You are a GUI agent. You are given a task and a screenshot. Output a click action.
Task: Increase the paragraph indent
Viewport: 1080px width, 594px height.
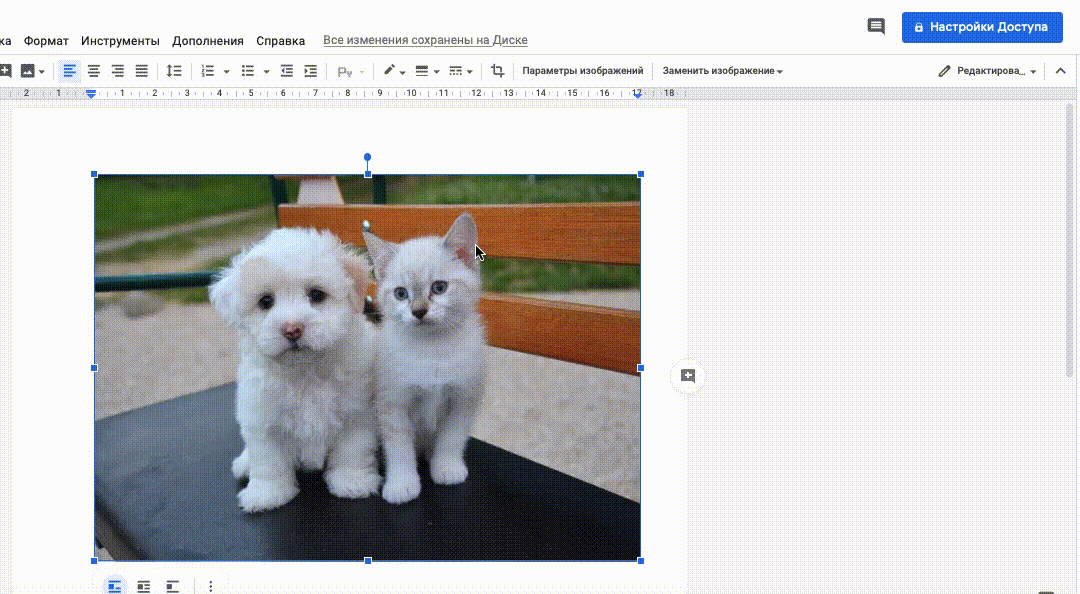point(311,71)
